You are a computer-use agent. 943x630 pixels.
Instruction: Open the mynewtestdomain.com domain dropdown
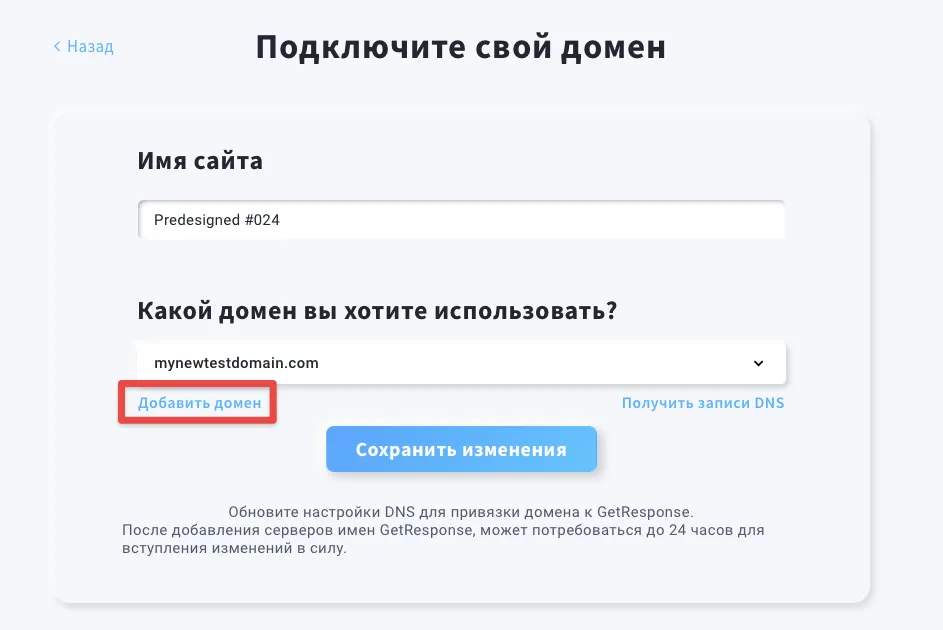[461, 362]
